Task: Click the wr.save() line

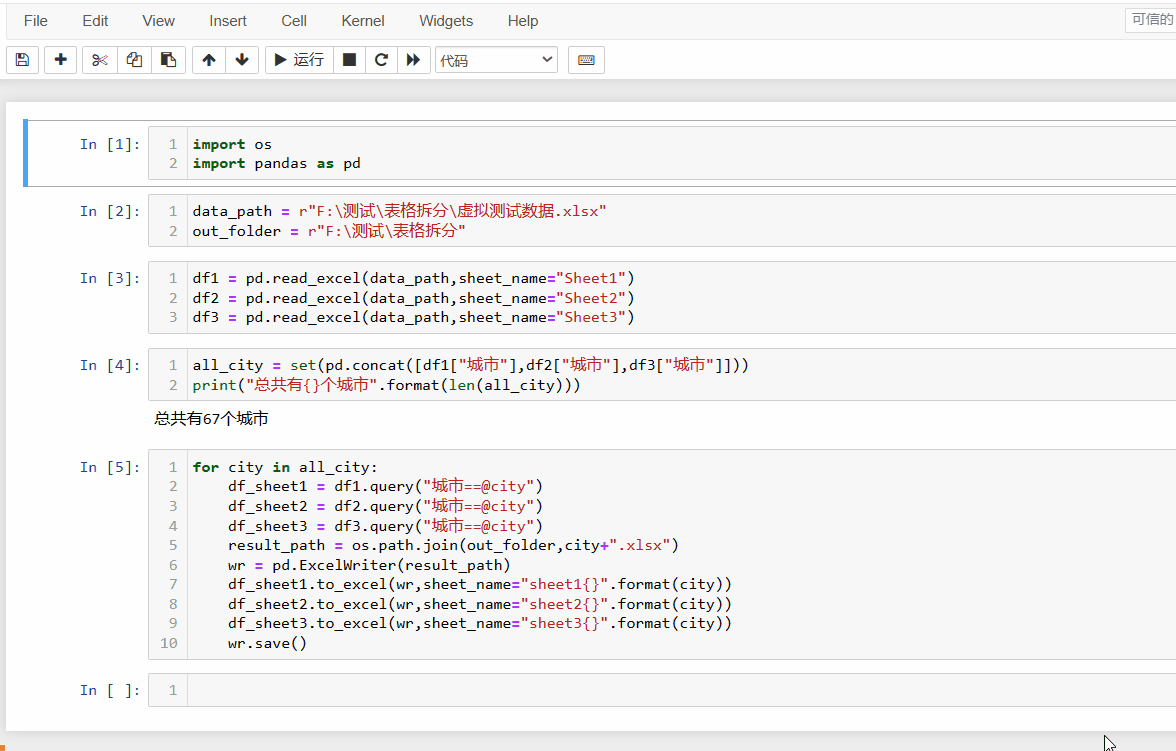Action: (267, 643)
